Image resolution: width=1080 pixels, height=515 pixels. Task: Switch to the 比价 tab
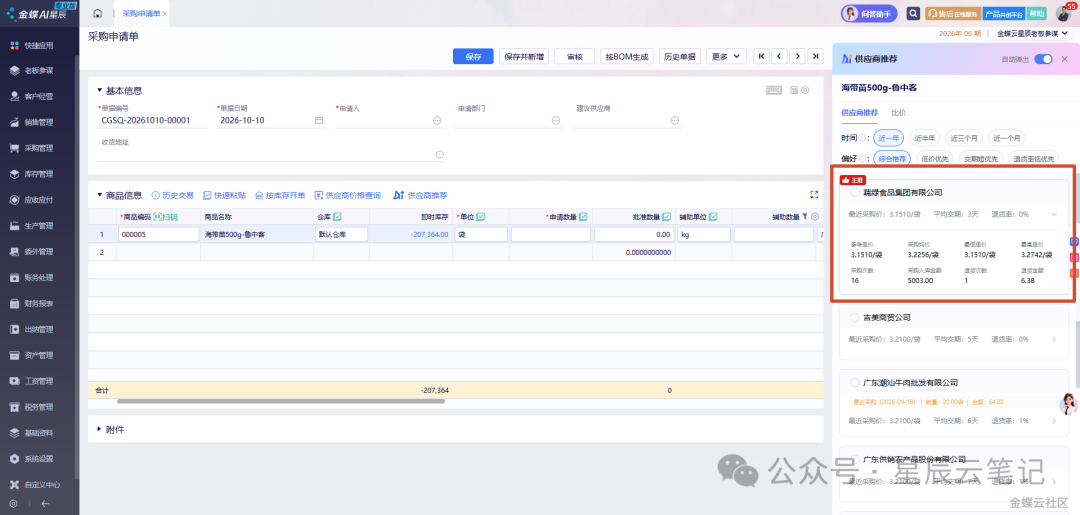(x=898, y=112)
